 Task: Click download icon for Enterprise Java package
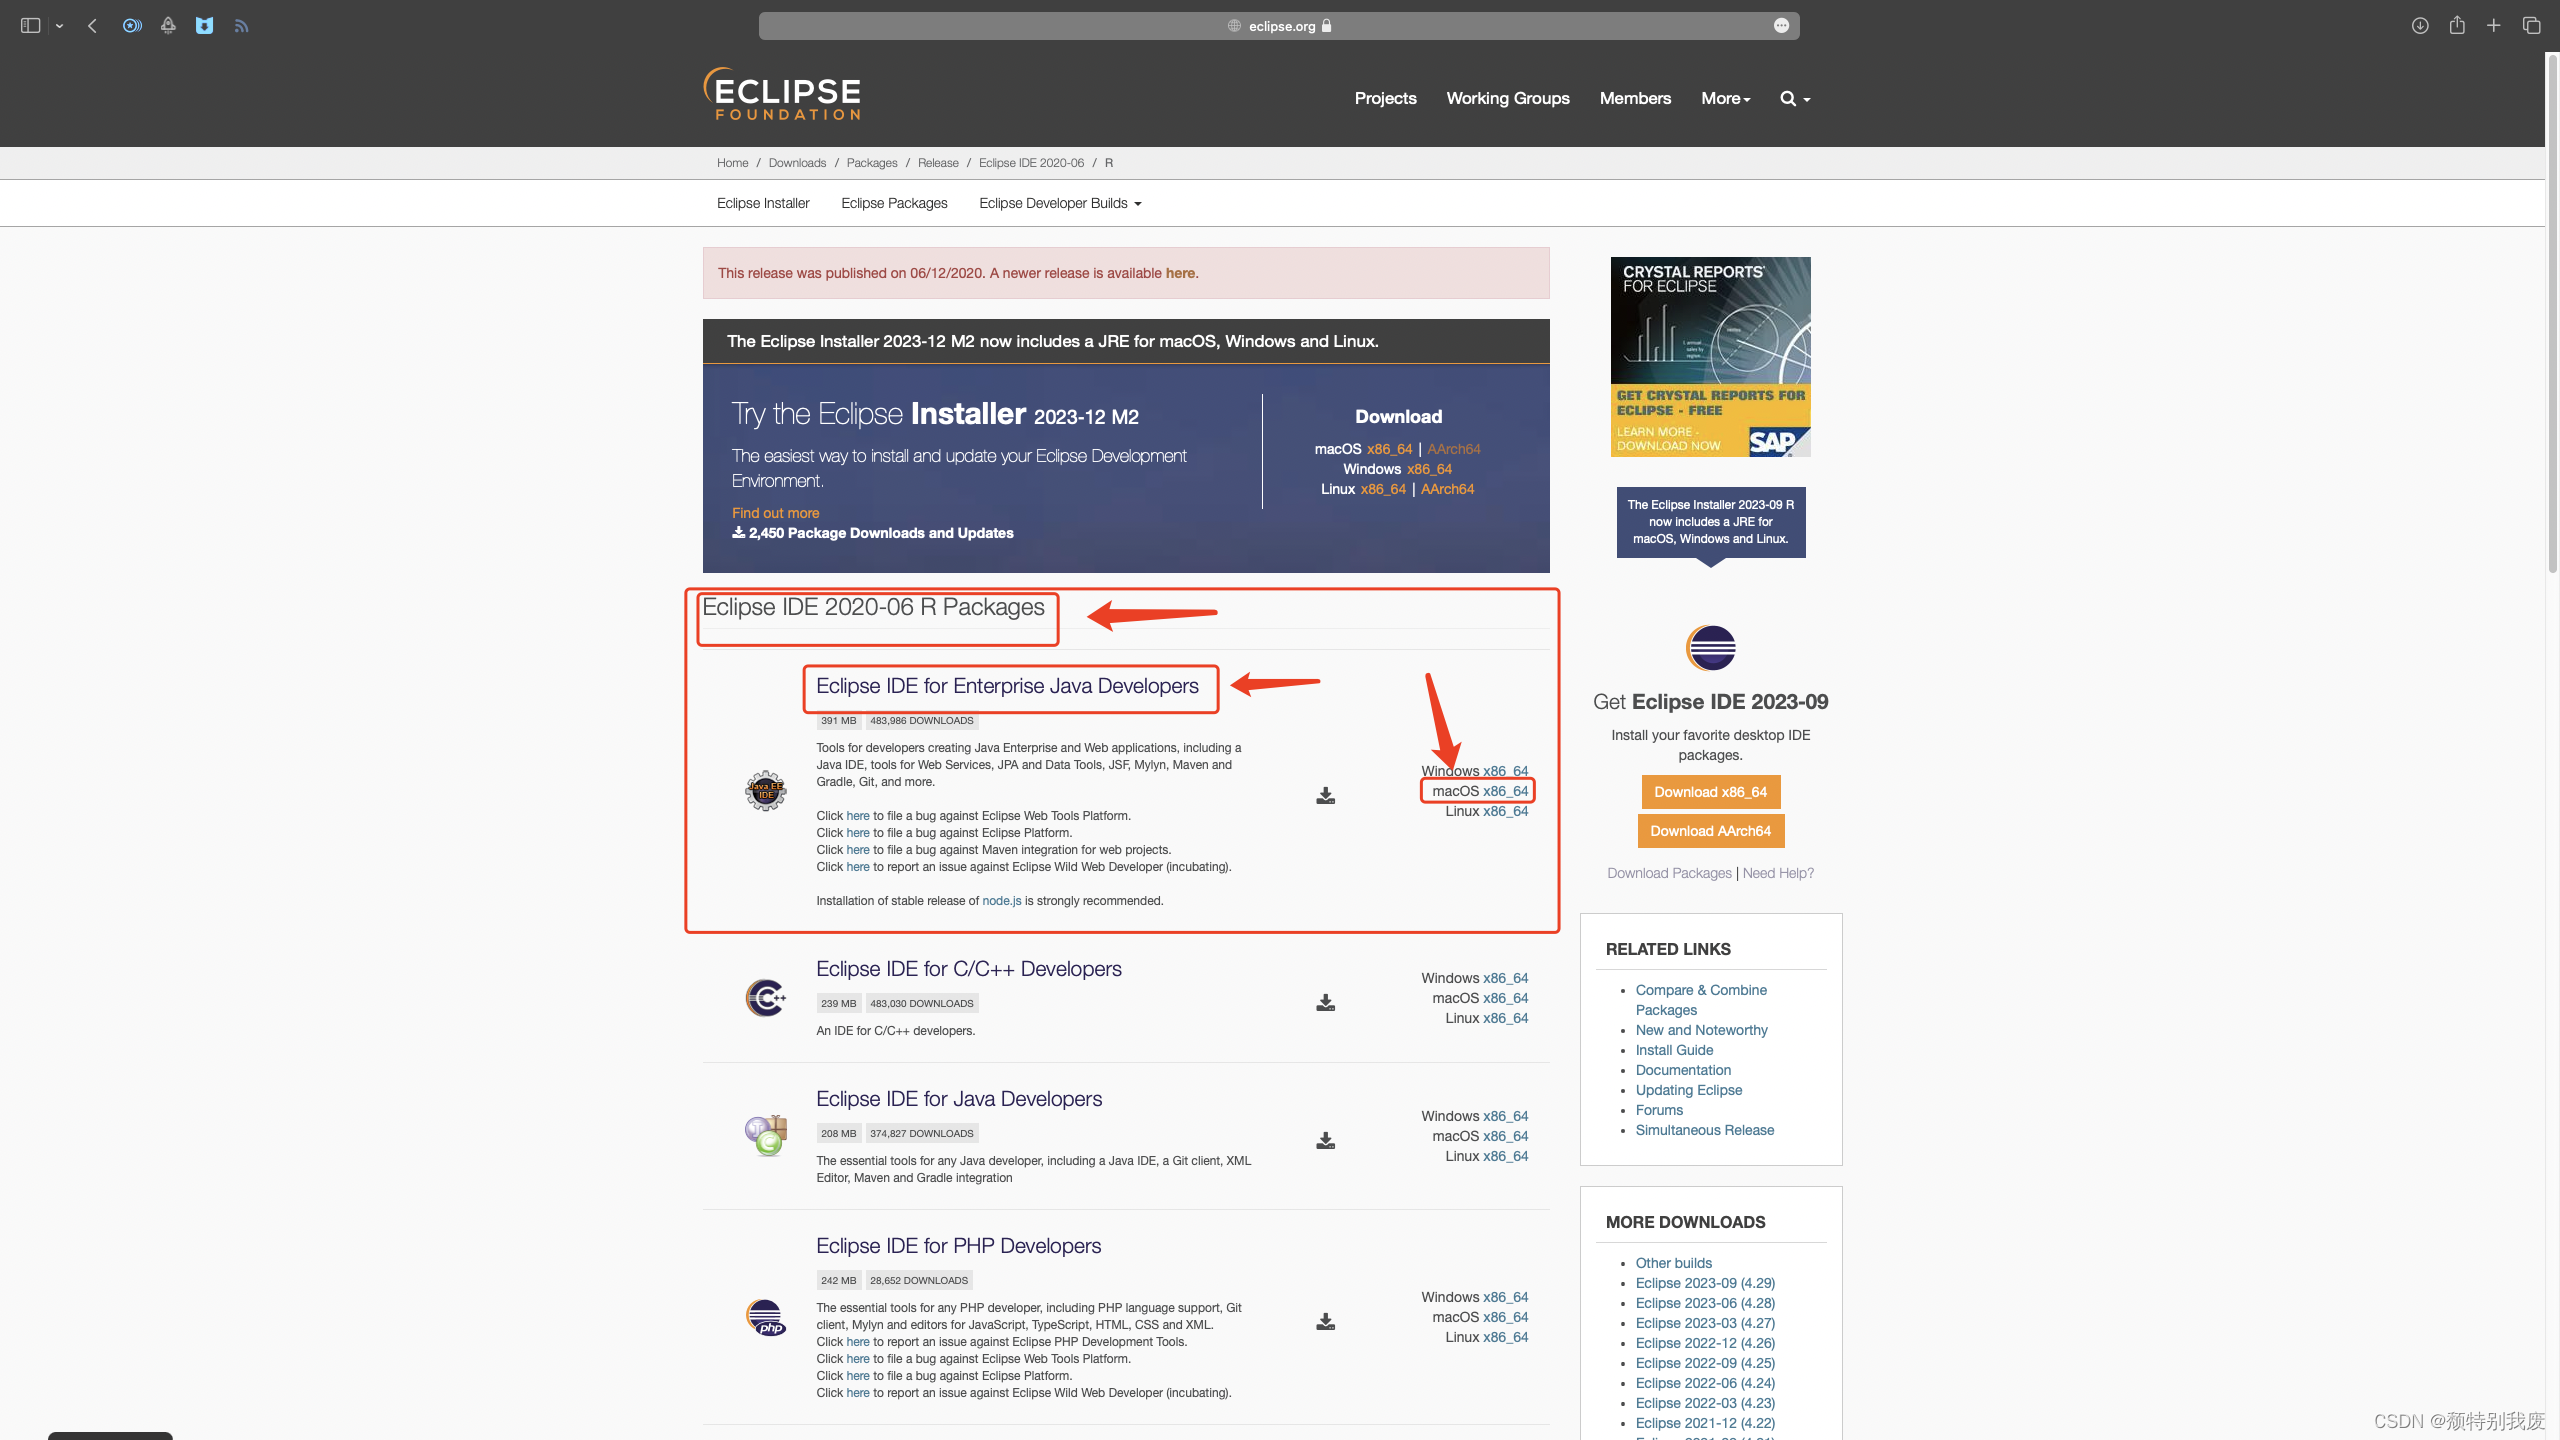[1325, 796]
